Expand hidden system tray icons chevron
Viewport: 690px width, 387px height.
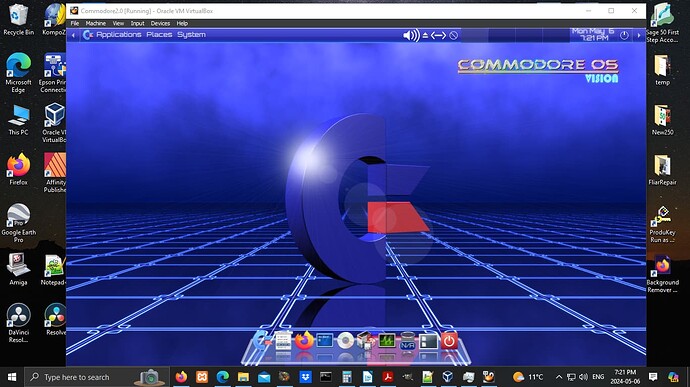559,377
